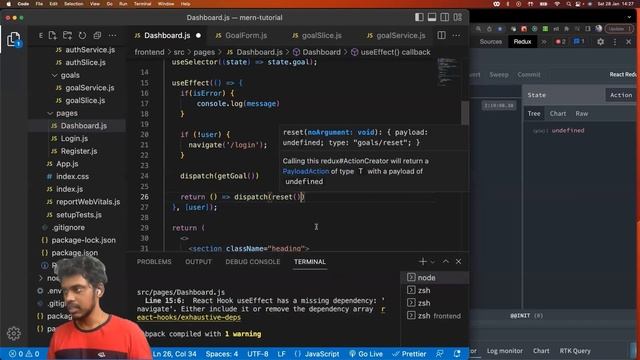
Task: Switch to the Chart view in State inspector
Action: point(558,113)
